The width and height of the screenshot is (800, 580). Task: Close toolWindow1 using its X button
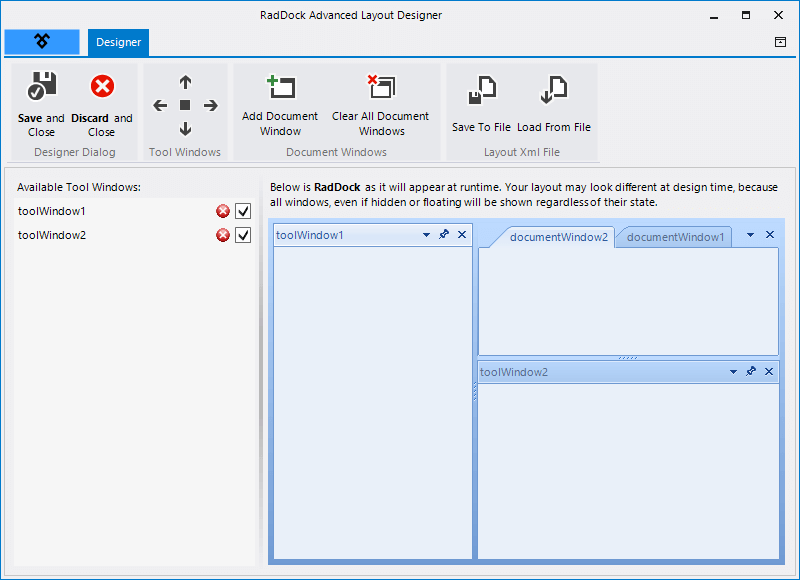point(461,235)
